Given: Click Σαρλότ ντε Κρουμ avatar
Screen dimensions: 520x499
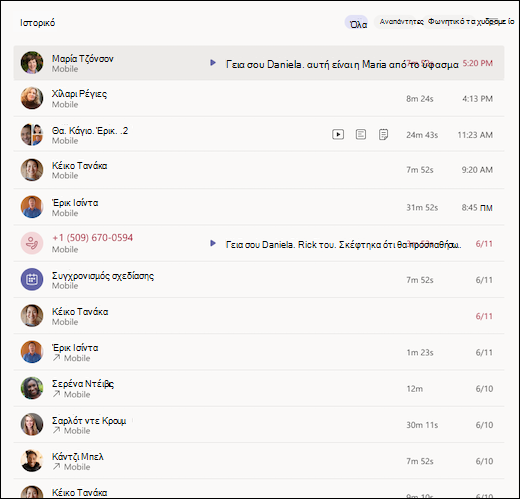Looking at the screenshot, I should pyautogui.click(x=32, y=424).
